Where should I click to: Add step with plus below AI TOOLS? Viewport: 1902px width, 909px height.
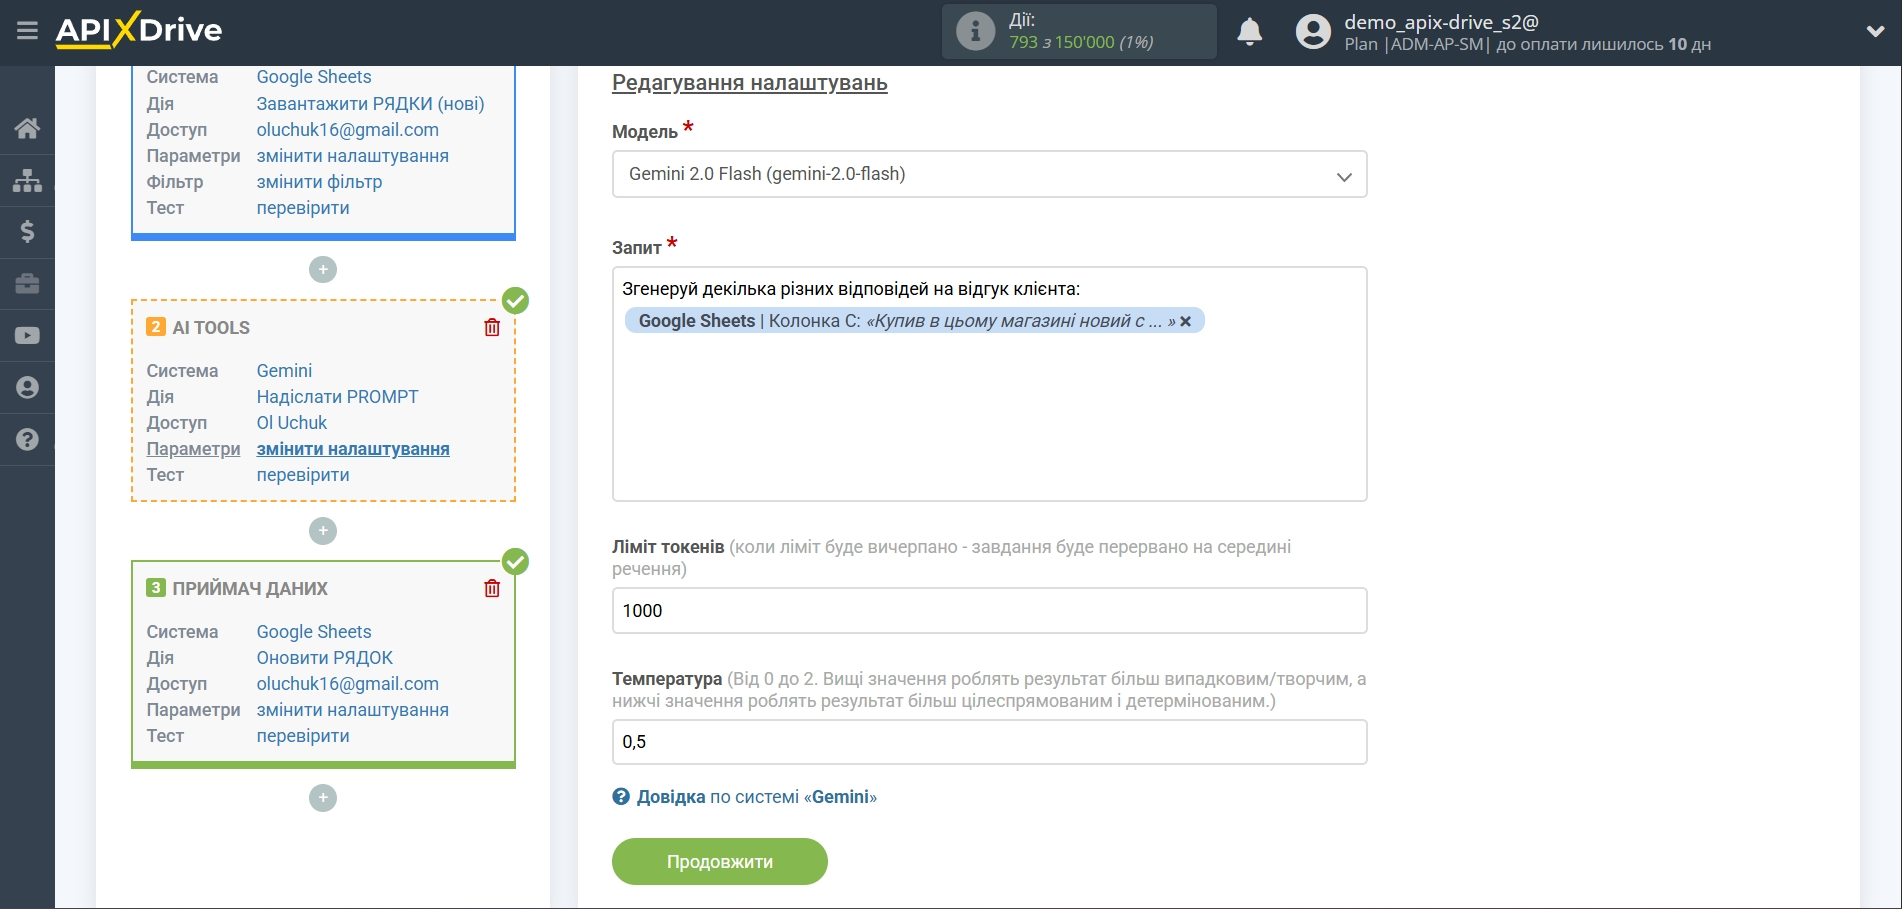323,531
